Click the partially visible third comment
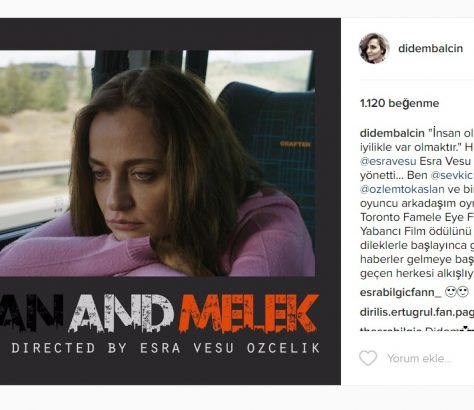The image size is (474, 410). pyautogui.click(x=417, y=329)
